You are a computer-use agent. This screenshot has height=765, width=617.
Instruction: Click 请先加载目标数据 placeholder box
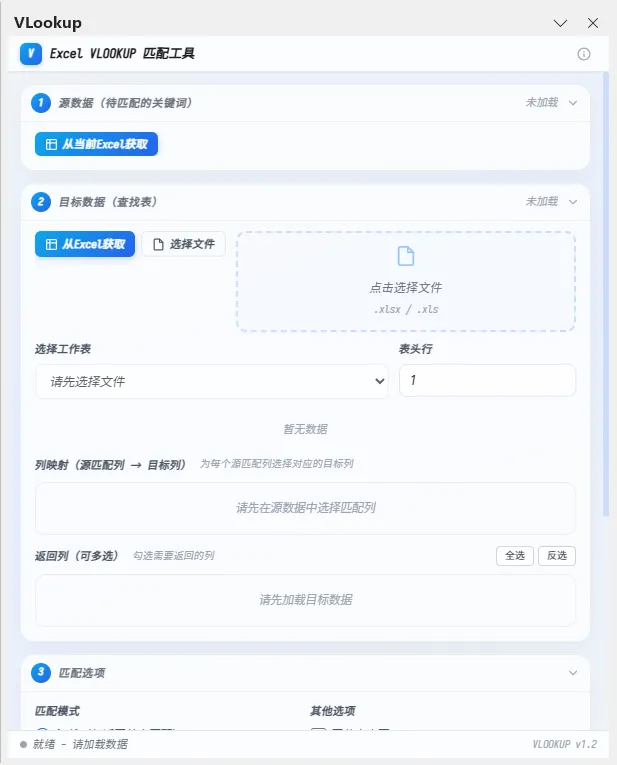[305, 600]
